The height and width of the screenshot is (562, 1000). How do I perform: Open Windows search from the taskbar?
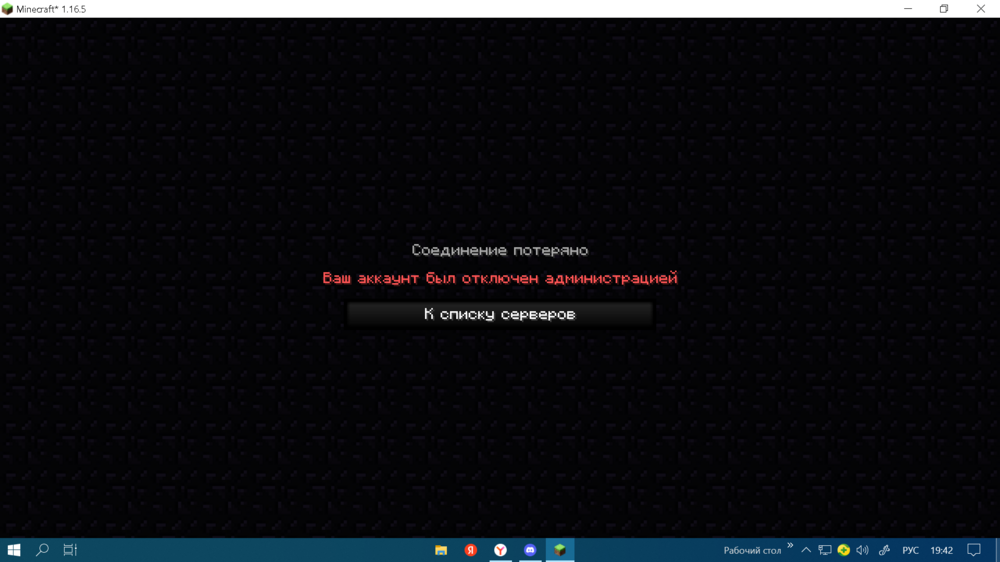pyautogui.click(x=42, y=550)
